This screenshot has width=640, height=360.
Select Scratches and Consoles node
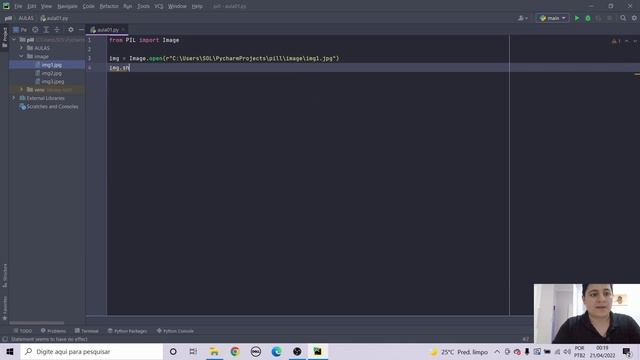click(x=52, y=107)
